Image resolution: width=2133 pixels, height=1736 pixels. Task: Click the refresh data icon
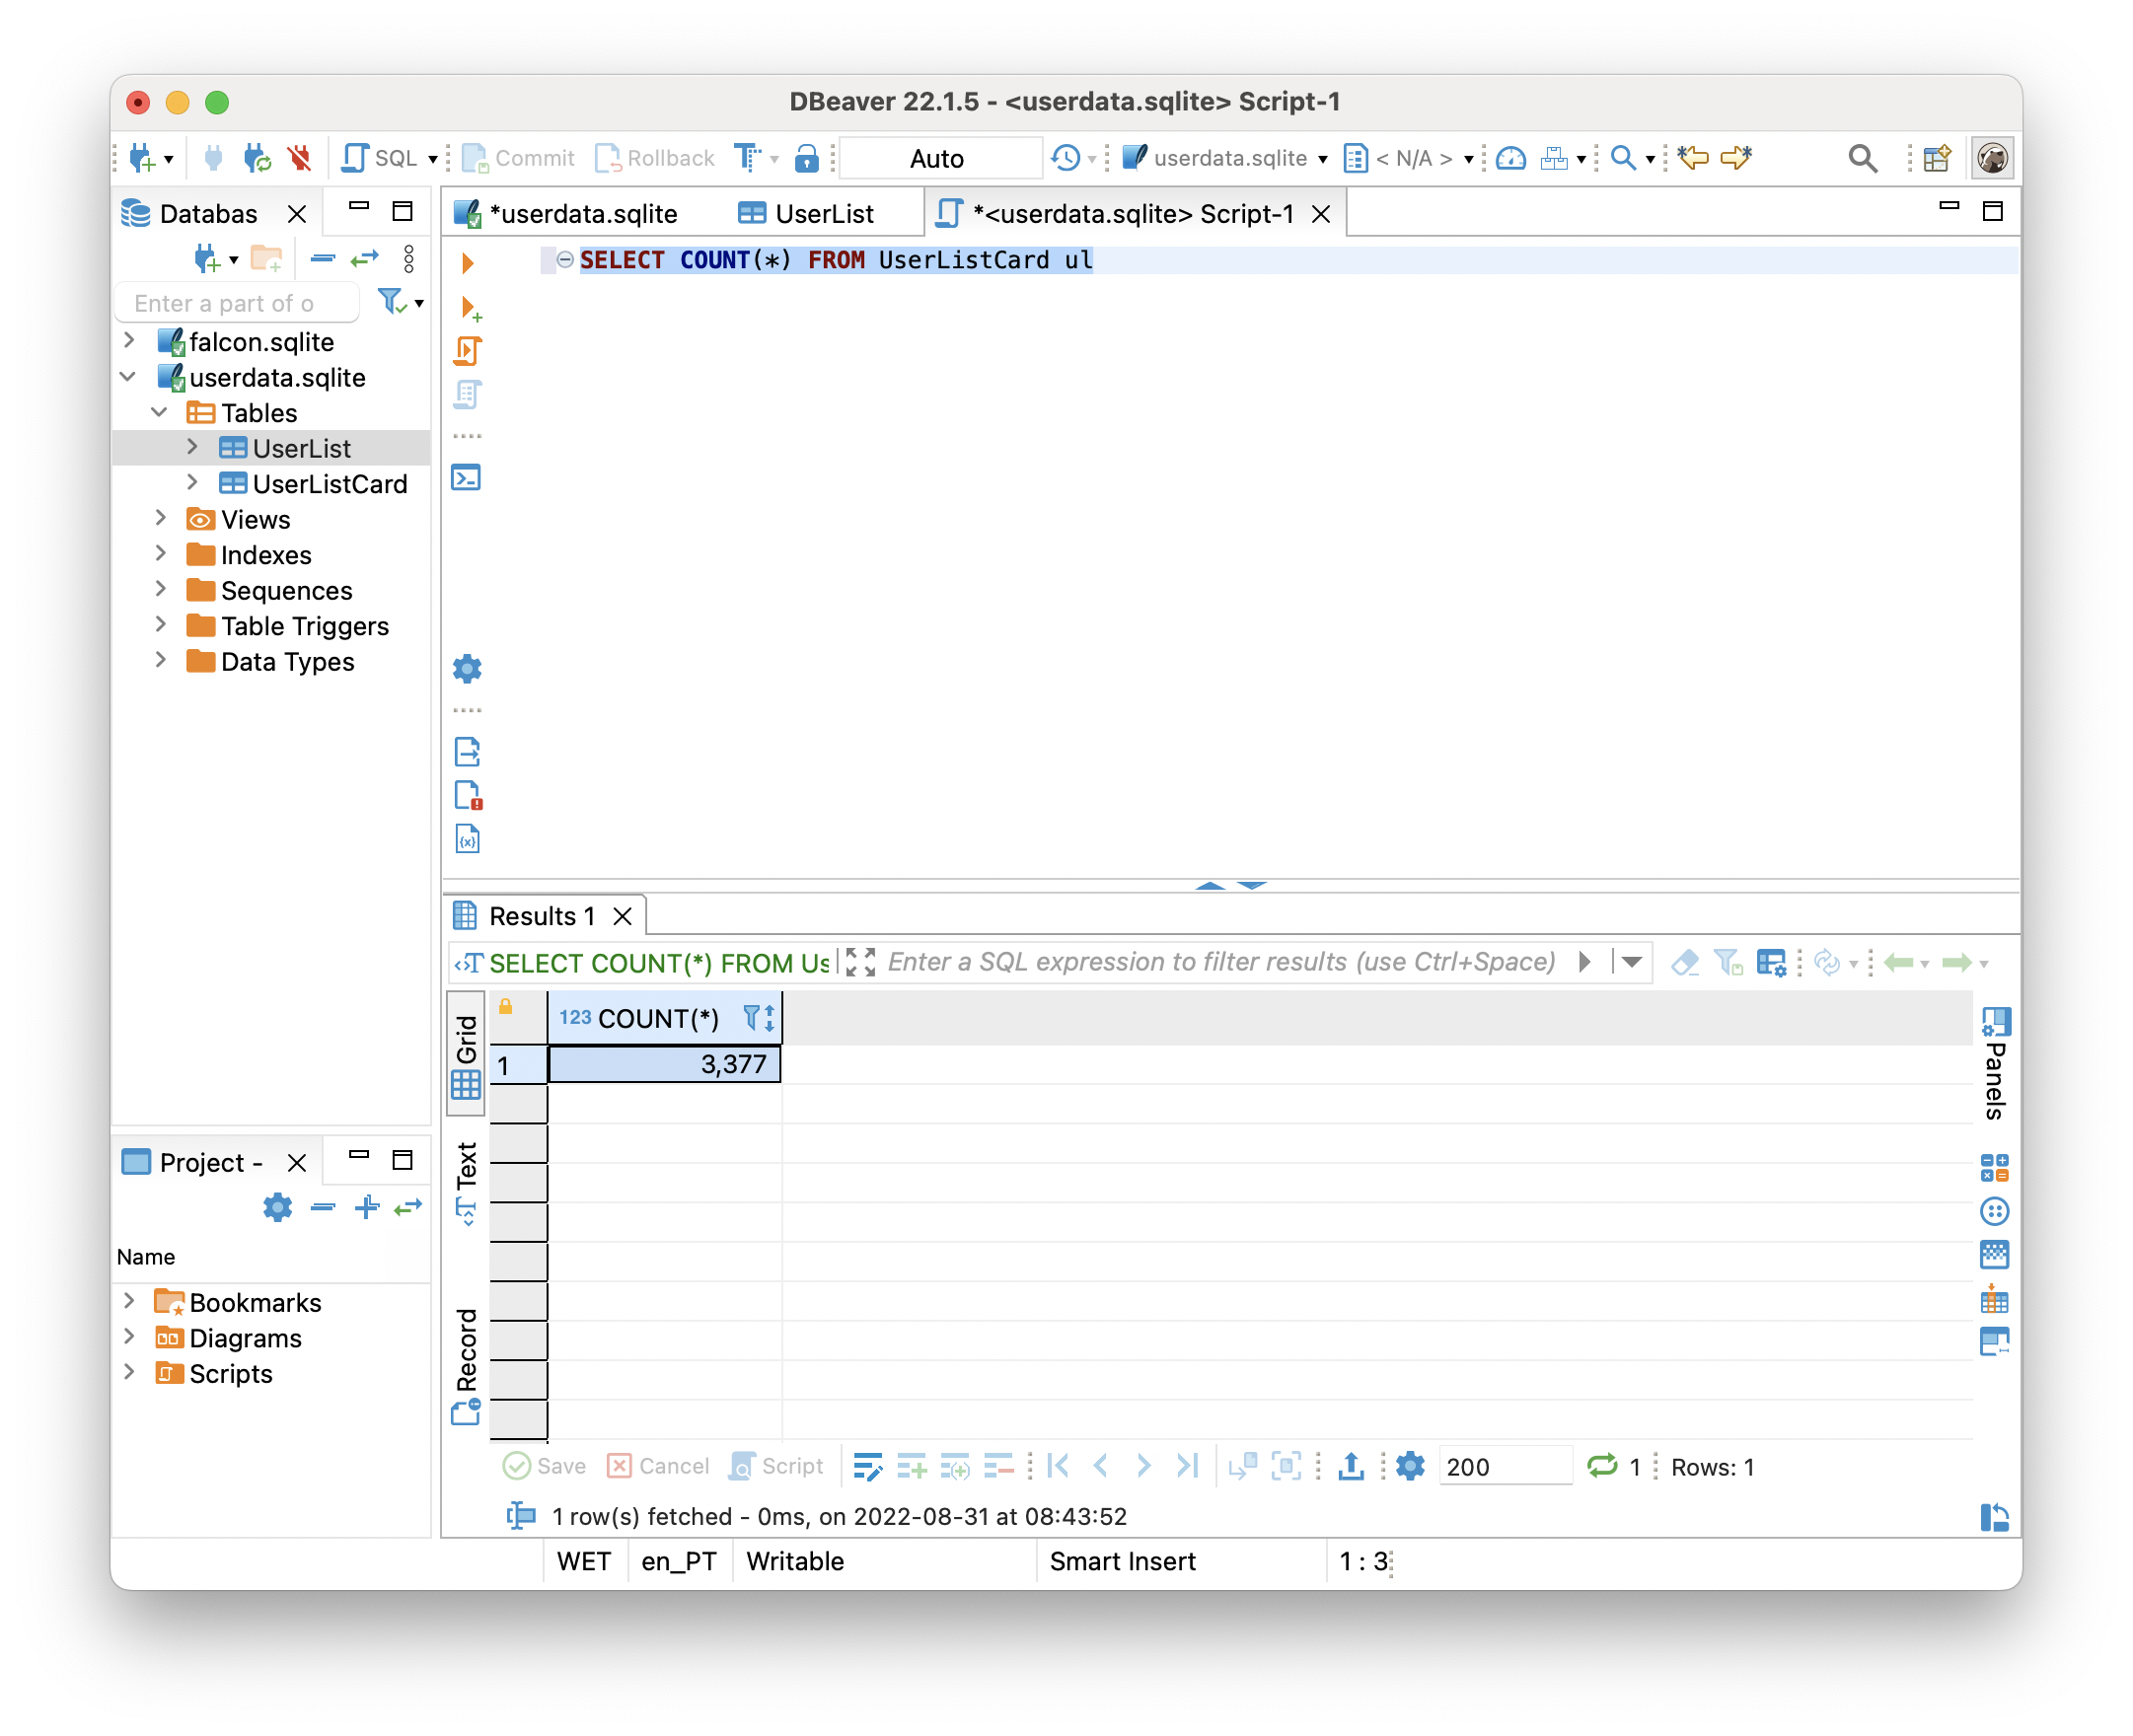[x=1600, y=1467]
